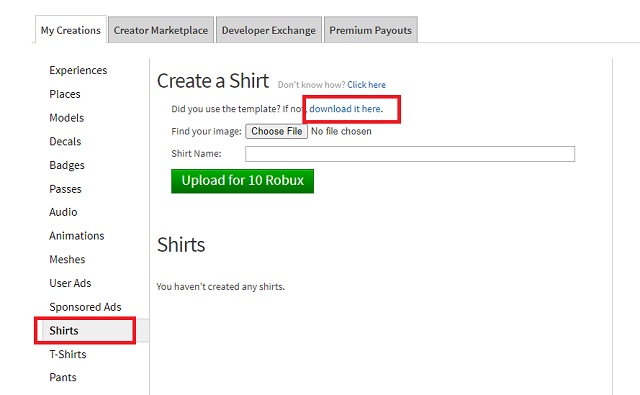
Task: Go to the Passes section
Action: tap(65, 189)
